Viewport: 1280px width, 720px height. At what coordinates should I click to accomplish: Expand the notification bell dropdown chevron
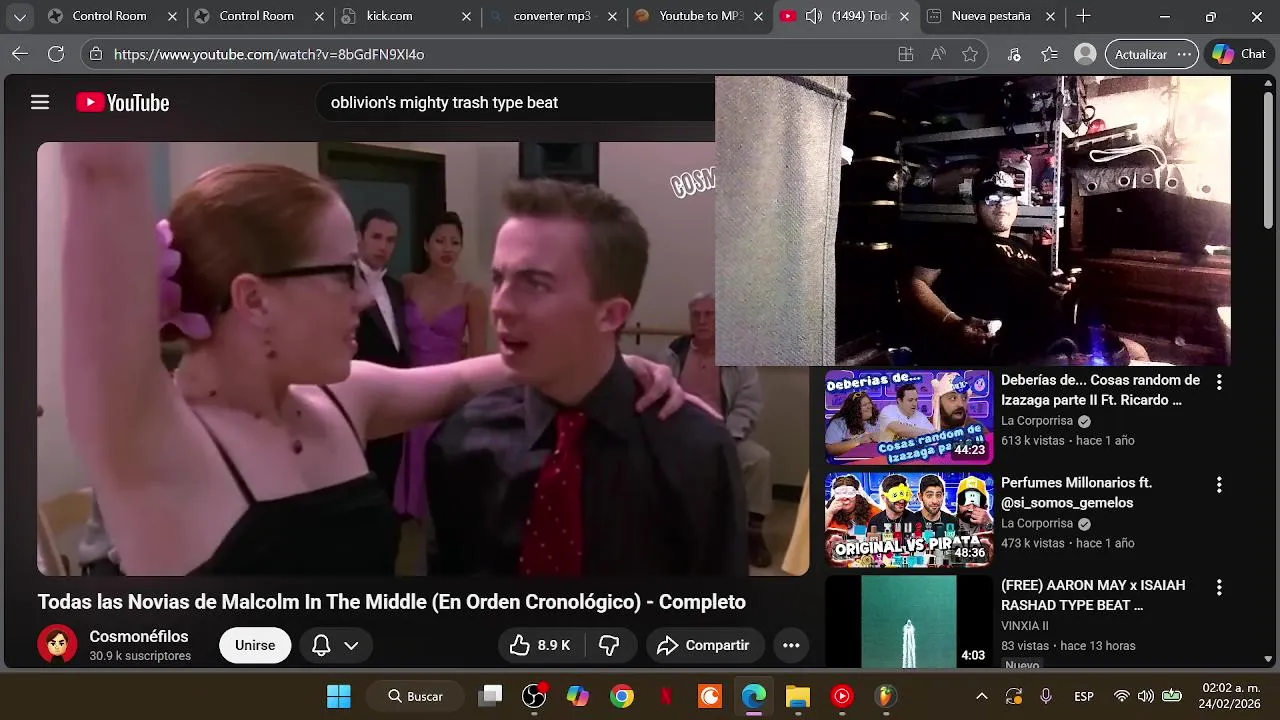click(351, 645)
